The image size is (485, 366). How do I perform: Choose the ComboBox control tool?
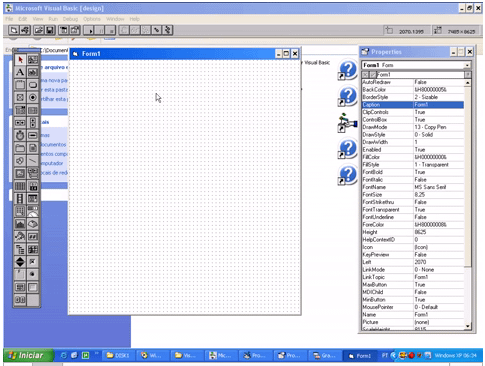click(20, 110)
